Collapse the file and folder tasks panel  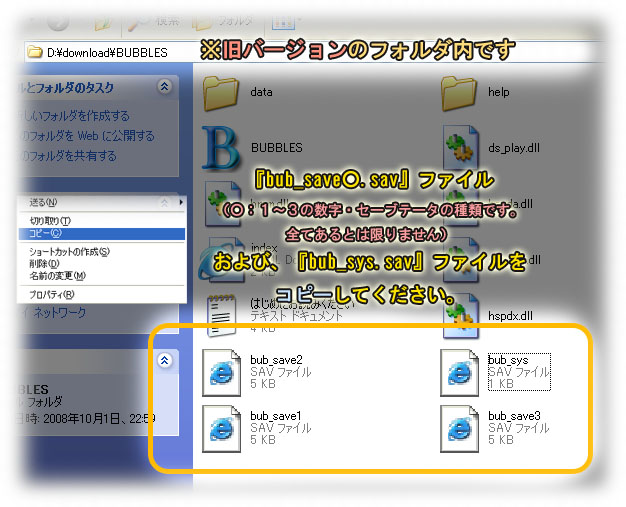click(x=164, y=88)
